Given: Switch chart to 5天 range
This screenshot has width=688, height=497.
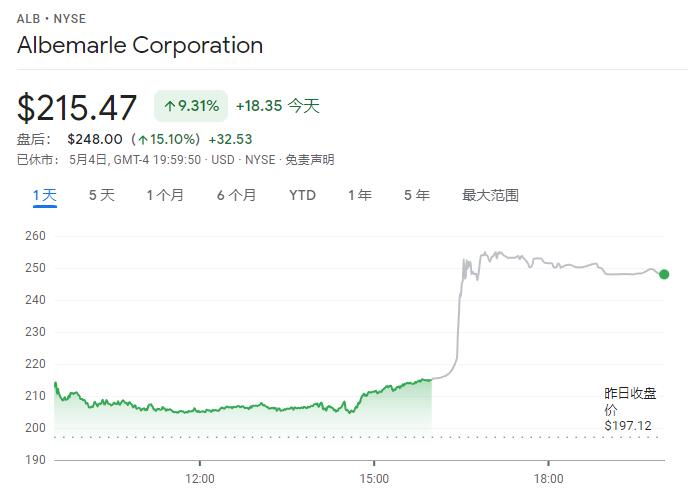Looking at the screenshot, I should click(101, 195).
